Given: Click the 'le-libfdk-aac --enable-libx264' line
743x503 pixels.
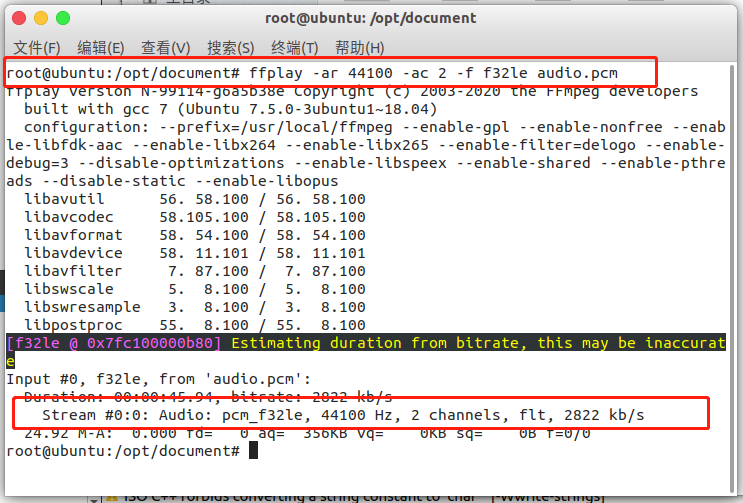Looking at the screenshot, I should click(x=366, y=145).
